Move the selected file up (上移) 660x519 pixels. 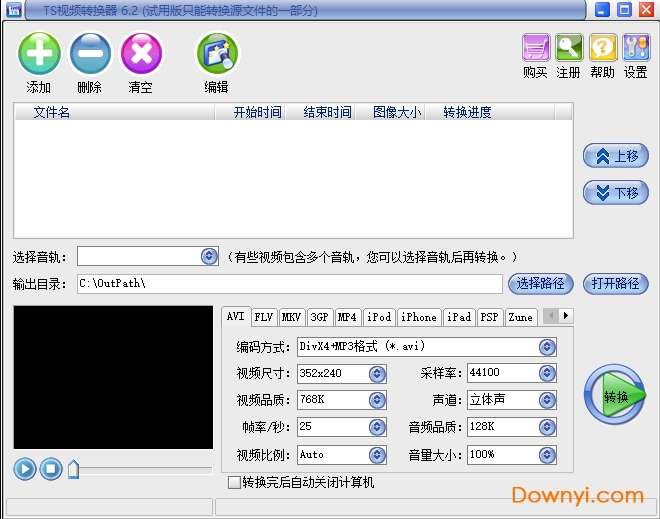615,156
